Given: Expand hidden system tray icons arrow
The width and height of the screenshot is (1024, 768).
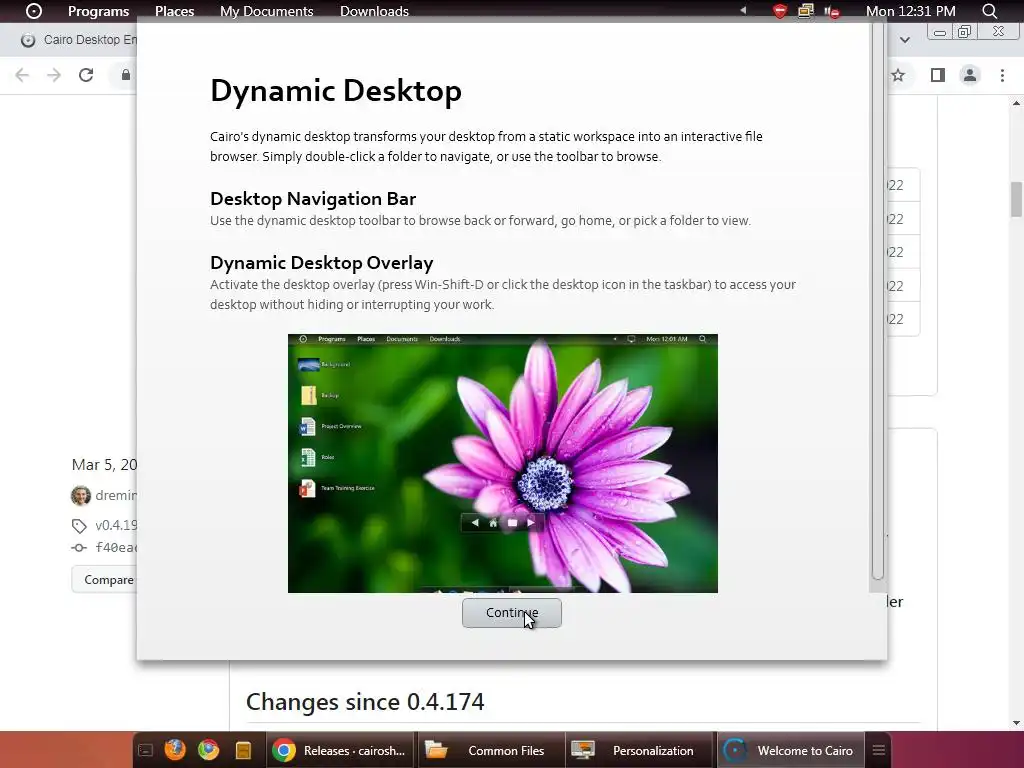Looking at the screenshot, I should [x=743, y=10].
